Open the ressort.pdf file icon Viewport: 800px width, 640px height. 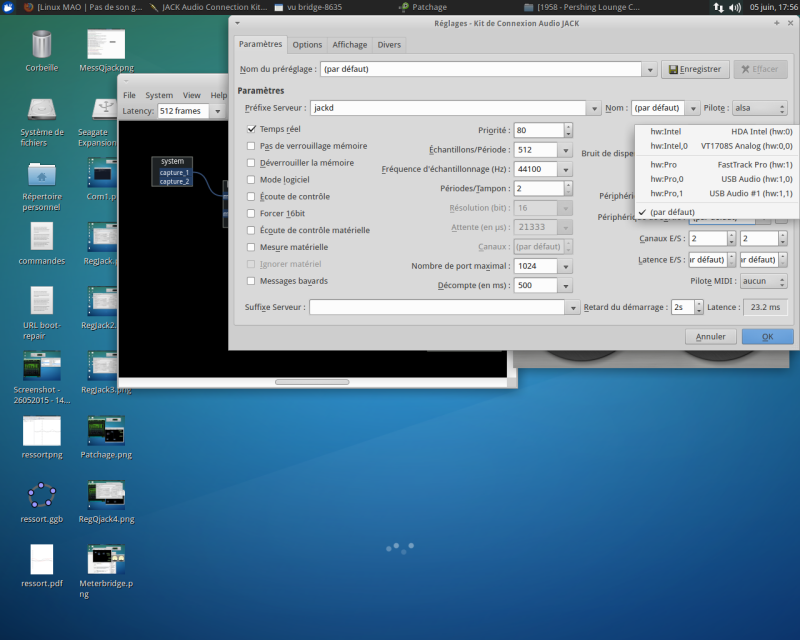pos(41,559)
